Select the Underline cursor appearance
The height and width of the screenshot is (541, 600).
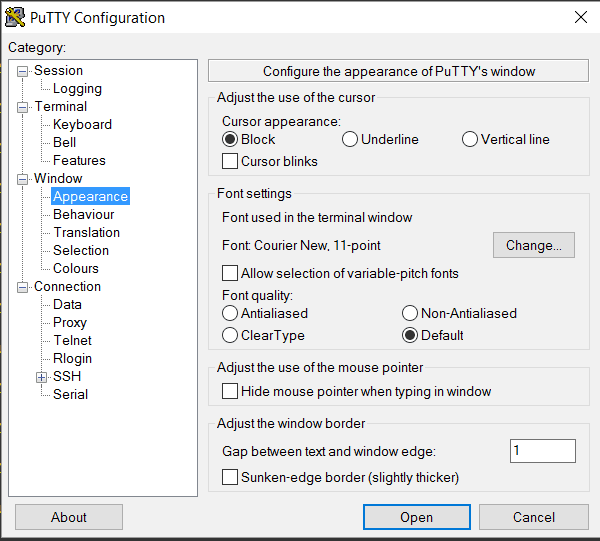pyautogui.click(x=350, y=140)
